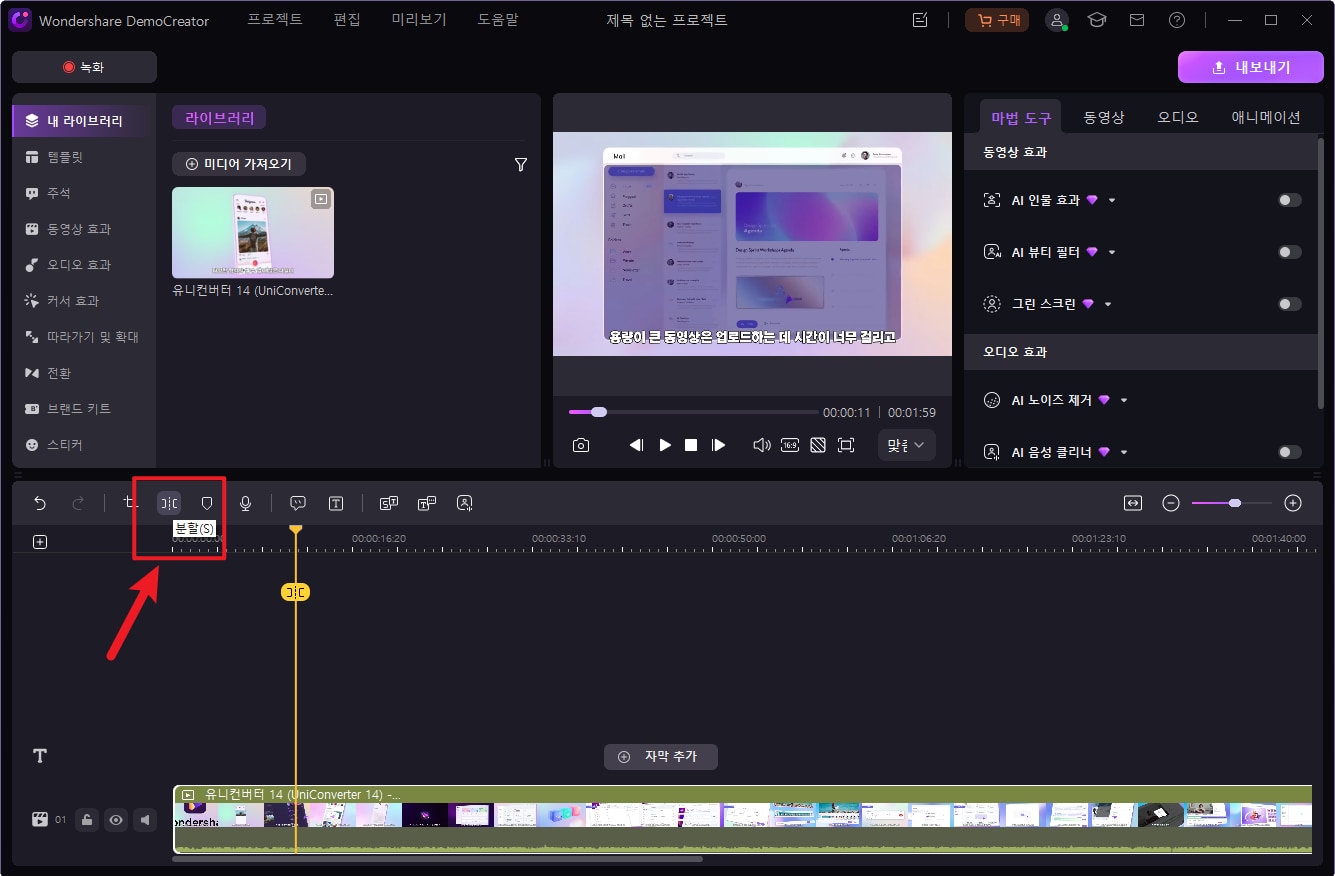Click the striped crop preview icon
1335x876 pixels.
coord(818,445)
